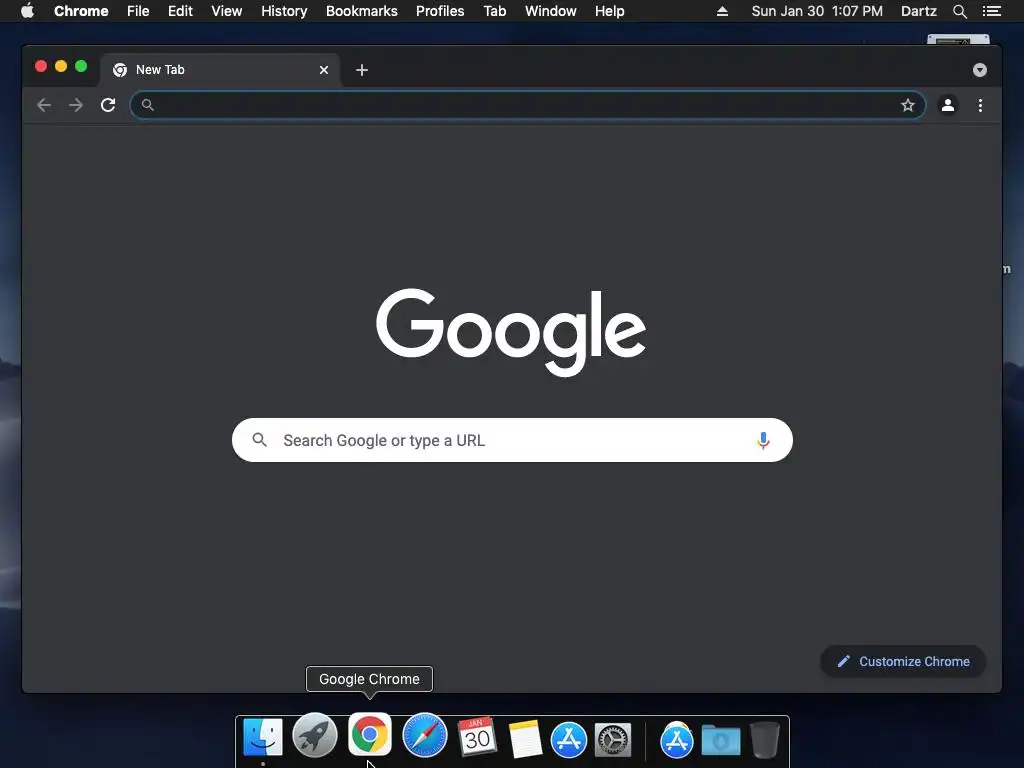Open the App Store beside System Preferences

(x=569, y=740)
